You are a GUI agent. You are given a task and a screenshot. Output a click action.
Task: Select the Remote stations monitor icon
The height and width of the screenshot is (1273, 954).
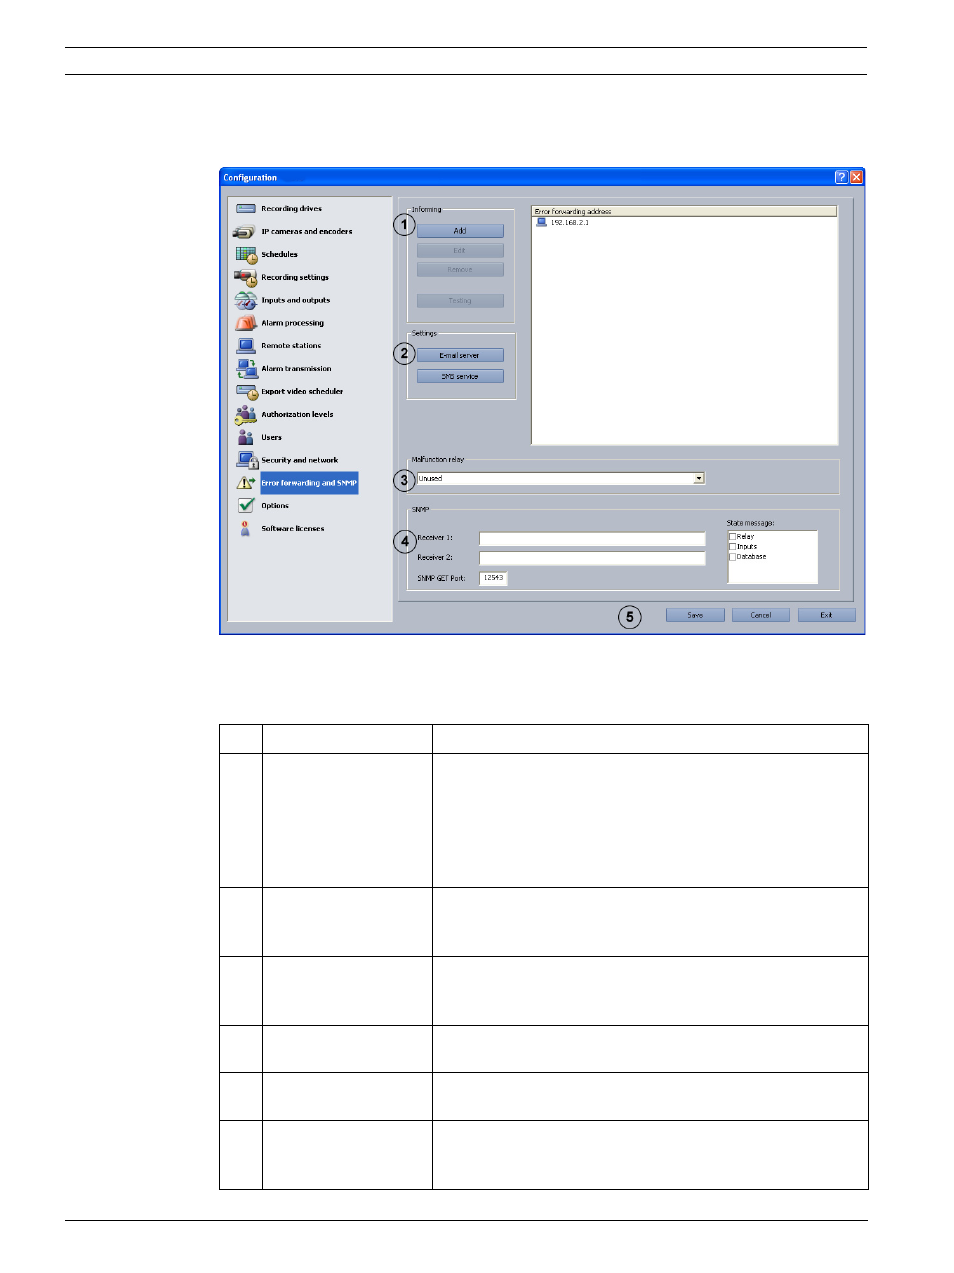[x=246, y=346]
